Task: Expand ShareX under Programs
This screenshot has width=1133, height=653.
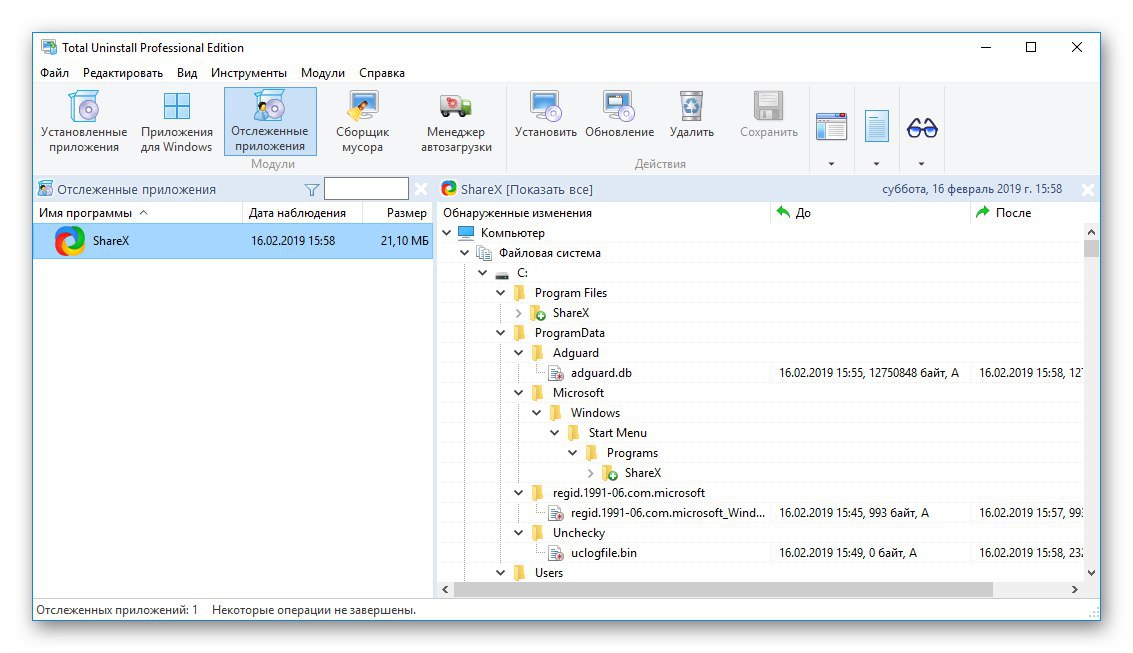Action: (x=591, y=473)
